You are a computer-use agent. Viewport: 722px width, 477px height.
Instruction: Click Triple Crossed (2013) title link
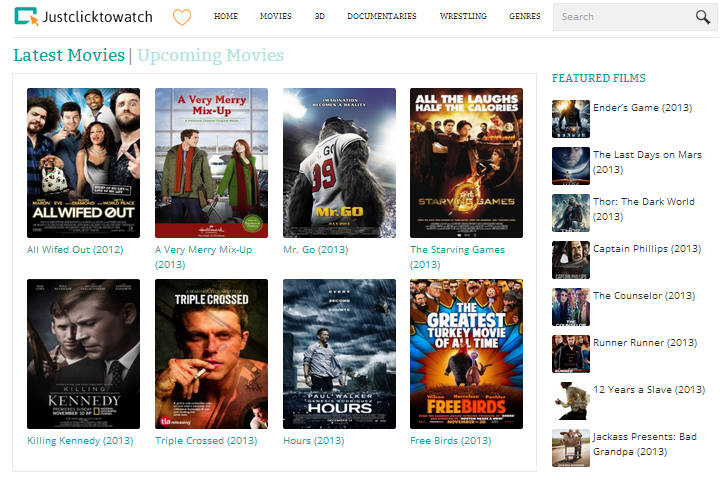click(206, 441)
